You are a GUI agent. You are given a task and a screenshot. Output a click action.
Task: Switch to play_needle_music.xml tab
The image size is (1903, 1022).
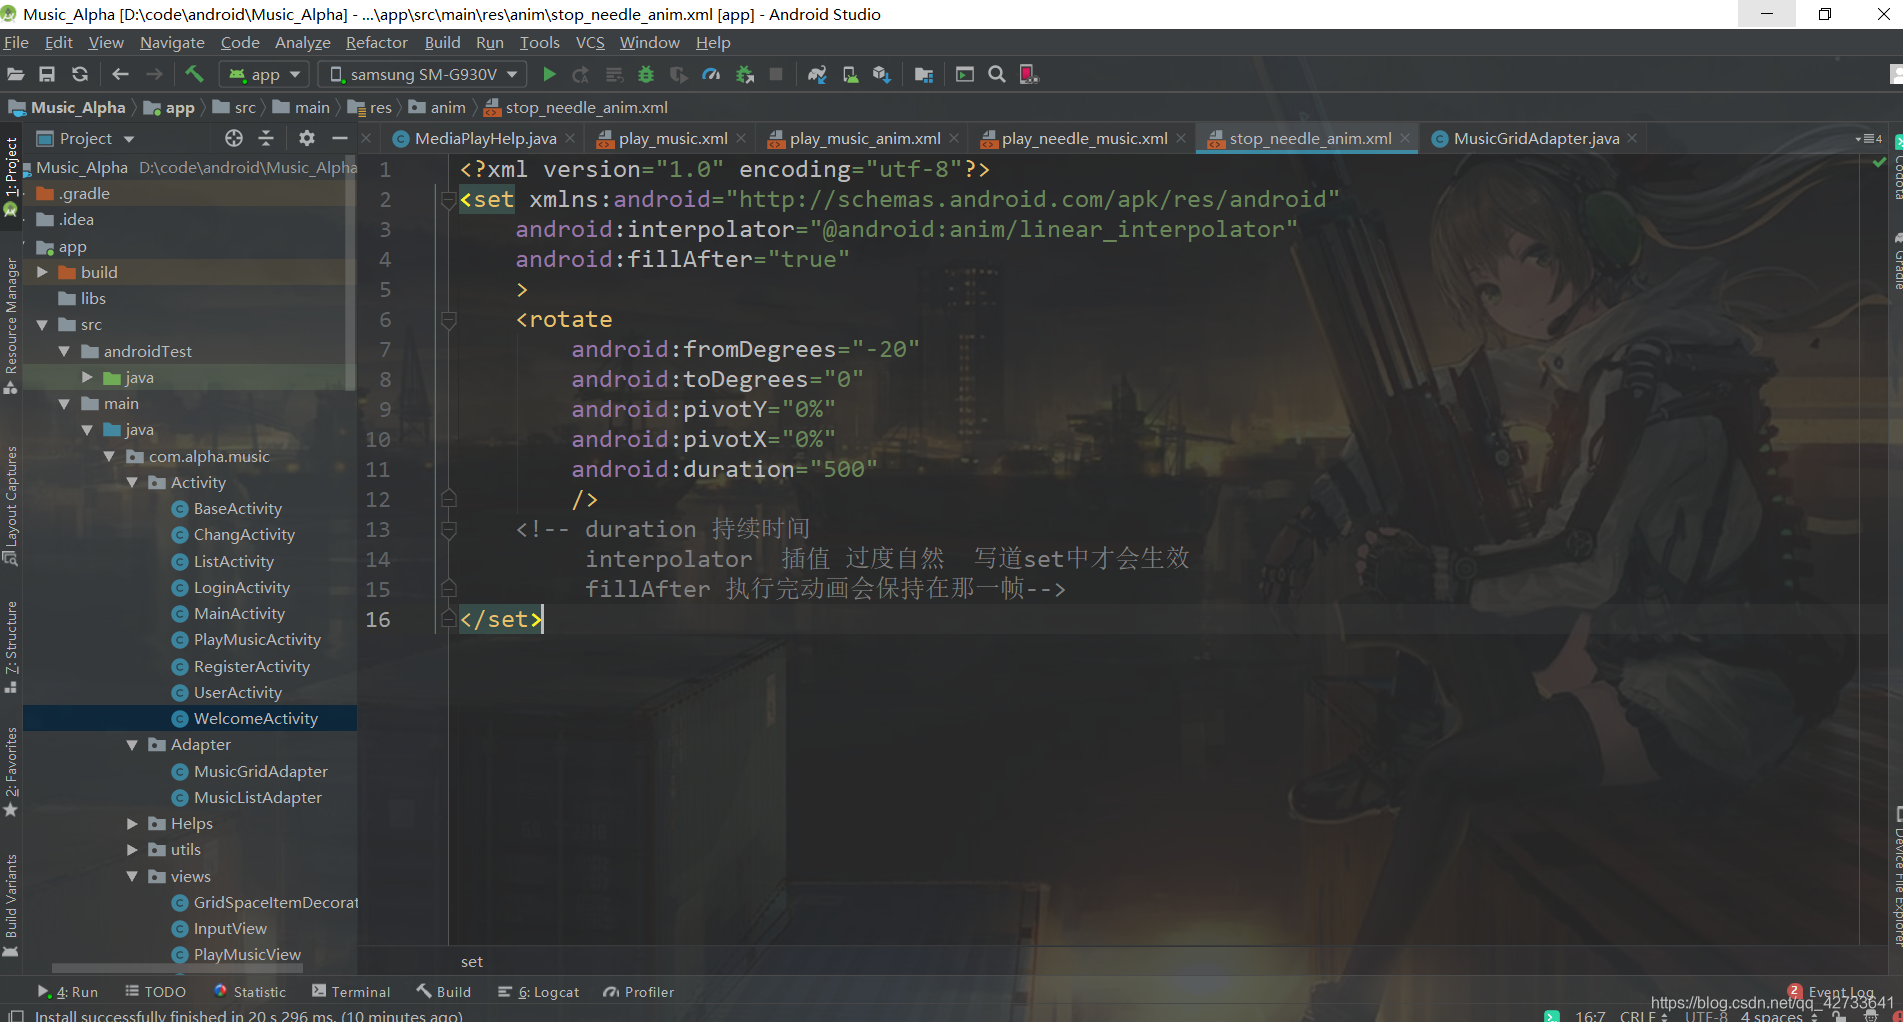(x=1085, y=138)
